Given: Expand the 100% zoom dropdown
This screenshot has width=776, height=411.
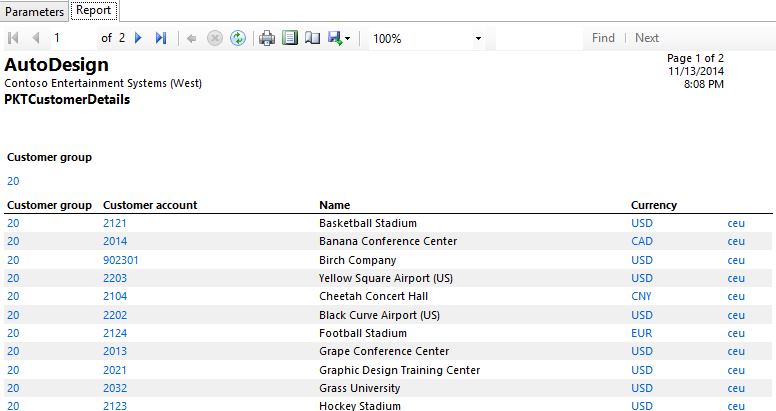Looking at the screenshot, I should (478, 38).
